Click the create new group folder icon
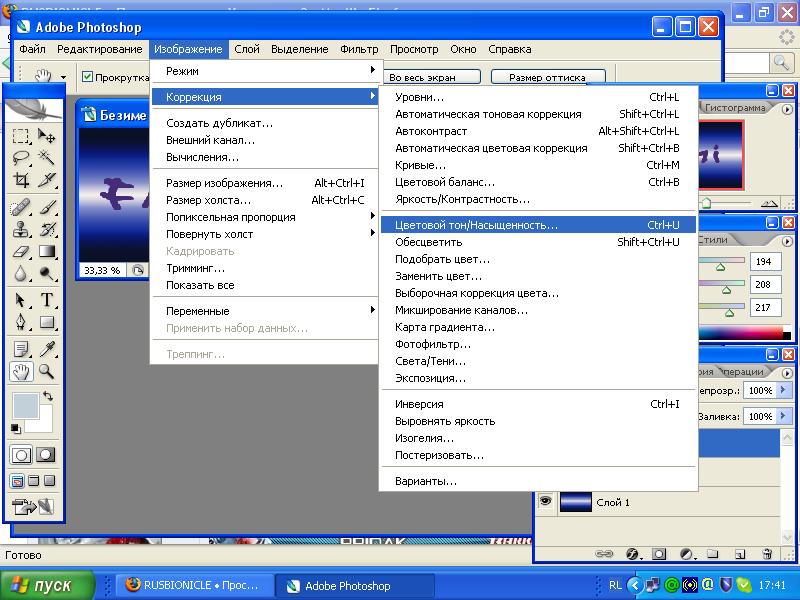800x600 pixels. 713,554
